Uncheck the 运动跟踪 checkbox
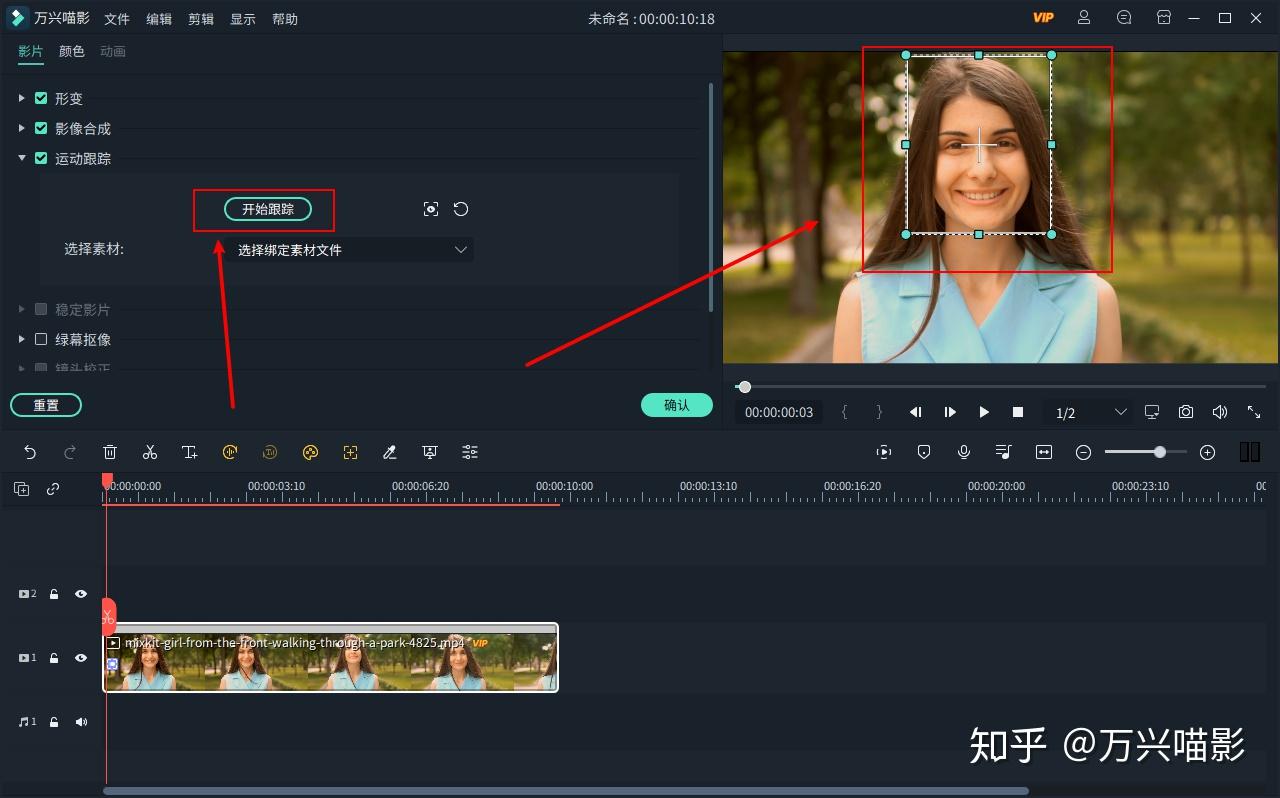The width and height of the screenshot is (1280, 798). click(41, 158)
